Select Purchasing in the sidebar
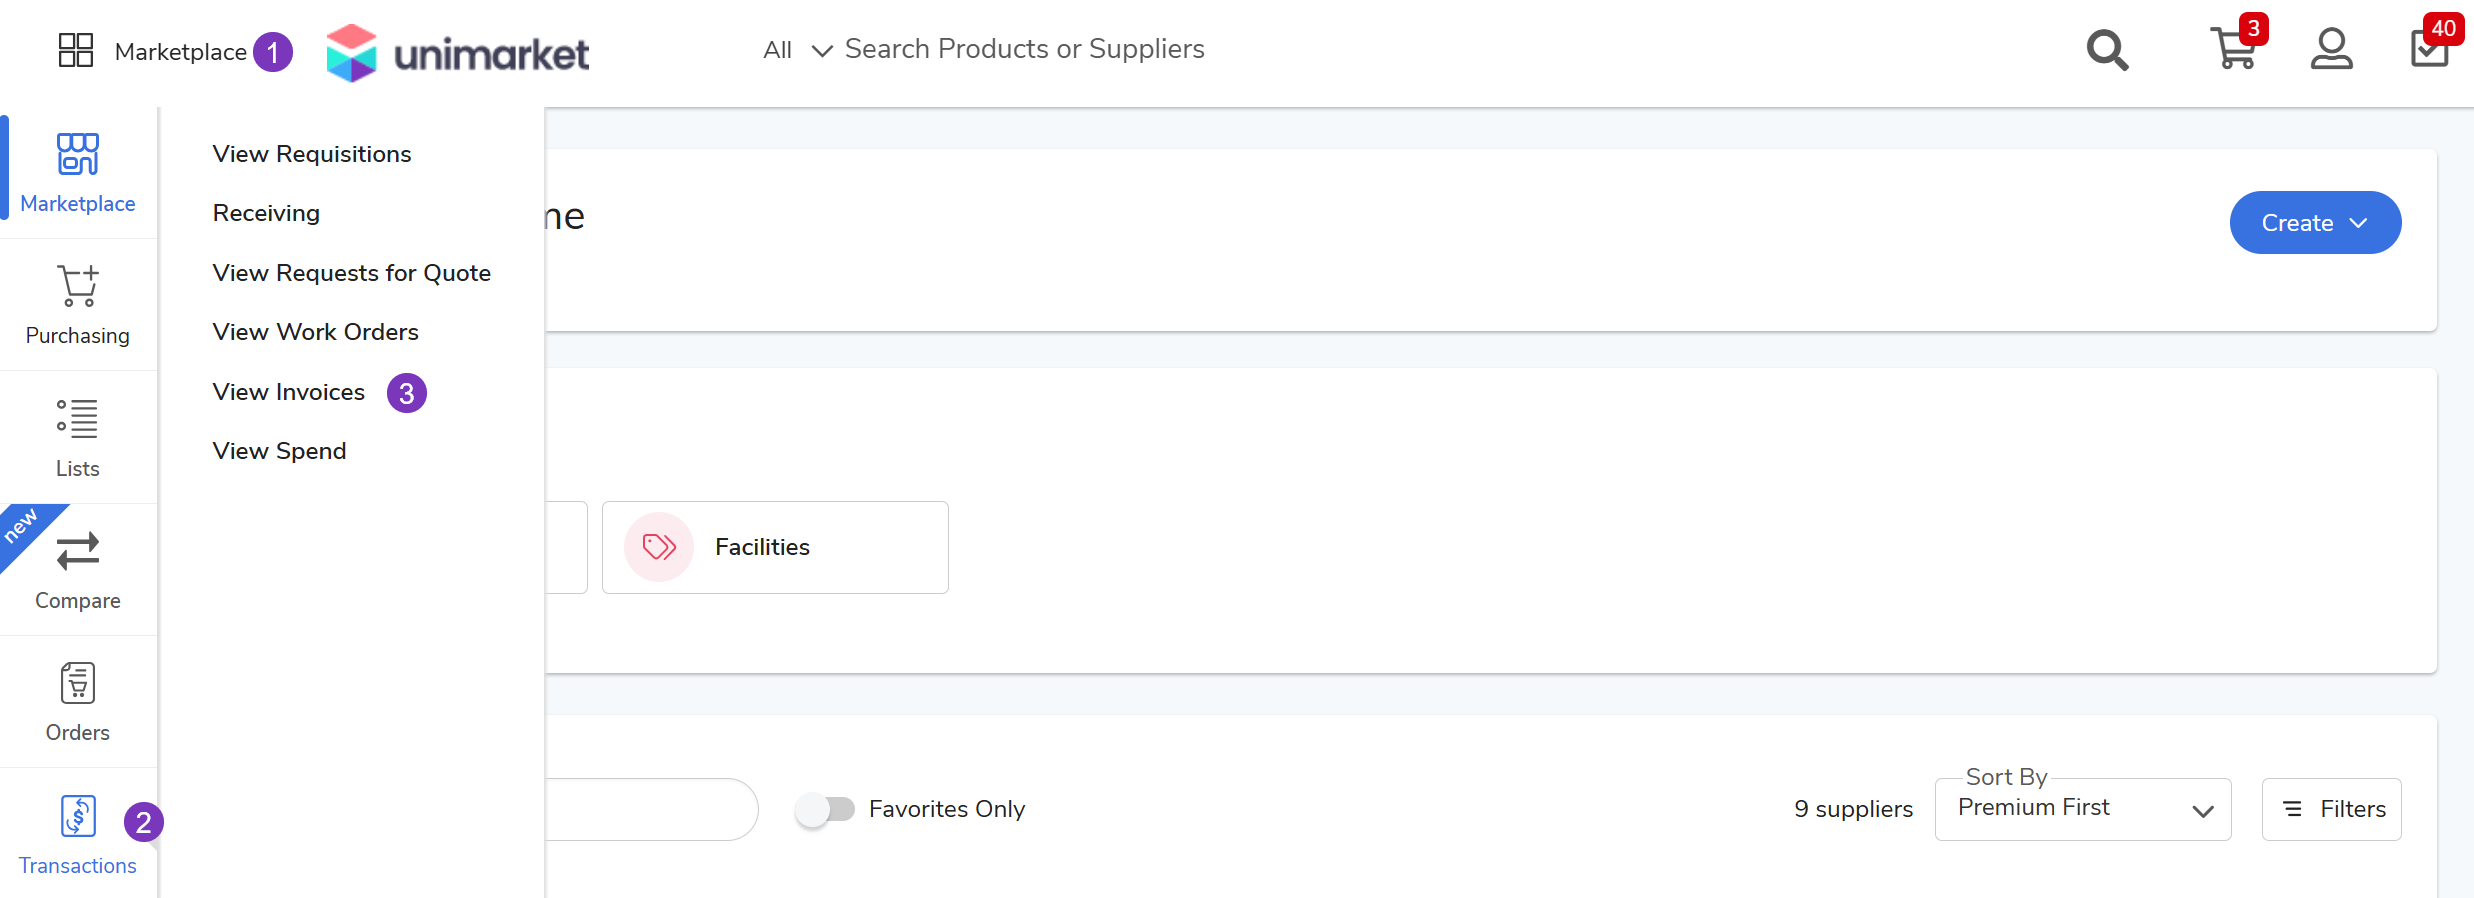The image size is (2474, 898). pyautogui.click(x=78, y=305)
